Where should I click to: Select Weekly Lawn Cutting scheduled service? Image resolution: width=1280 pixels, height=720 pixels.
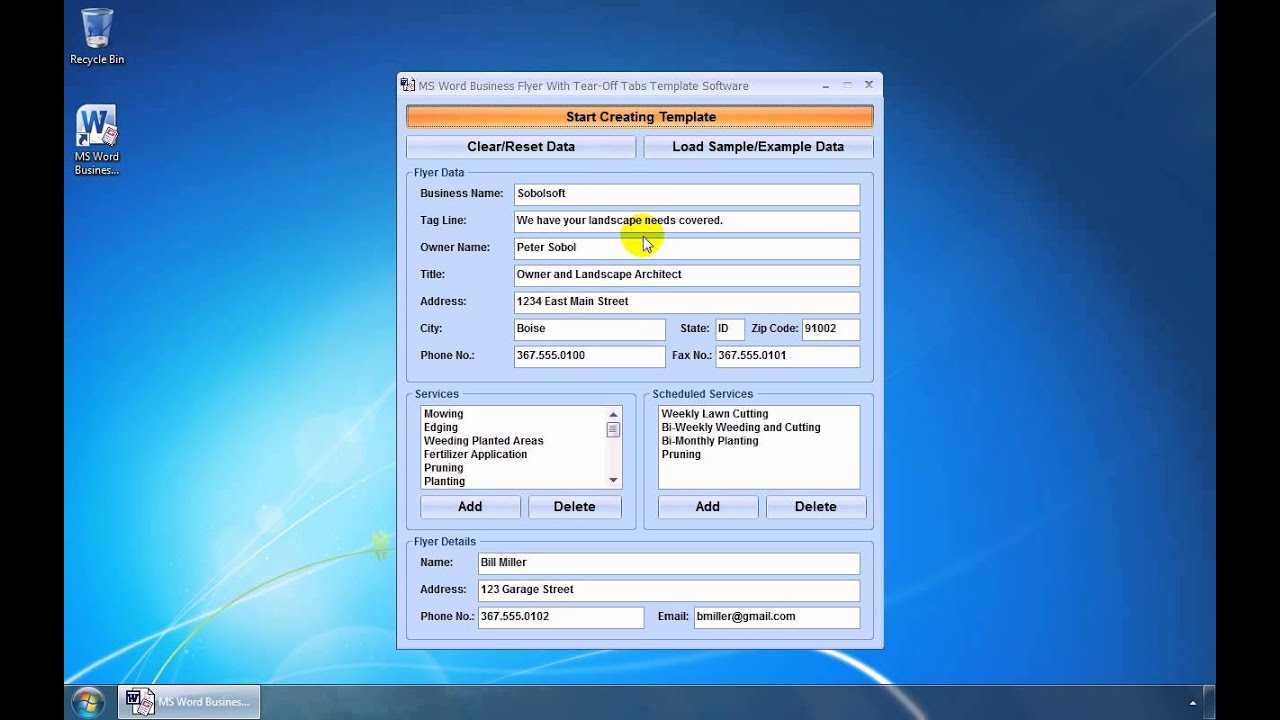(715, 414)
